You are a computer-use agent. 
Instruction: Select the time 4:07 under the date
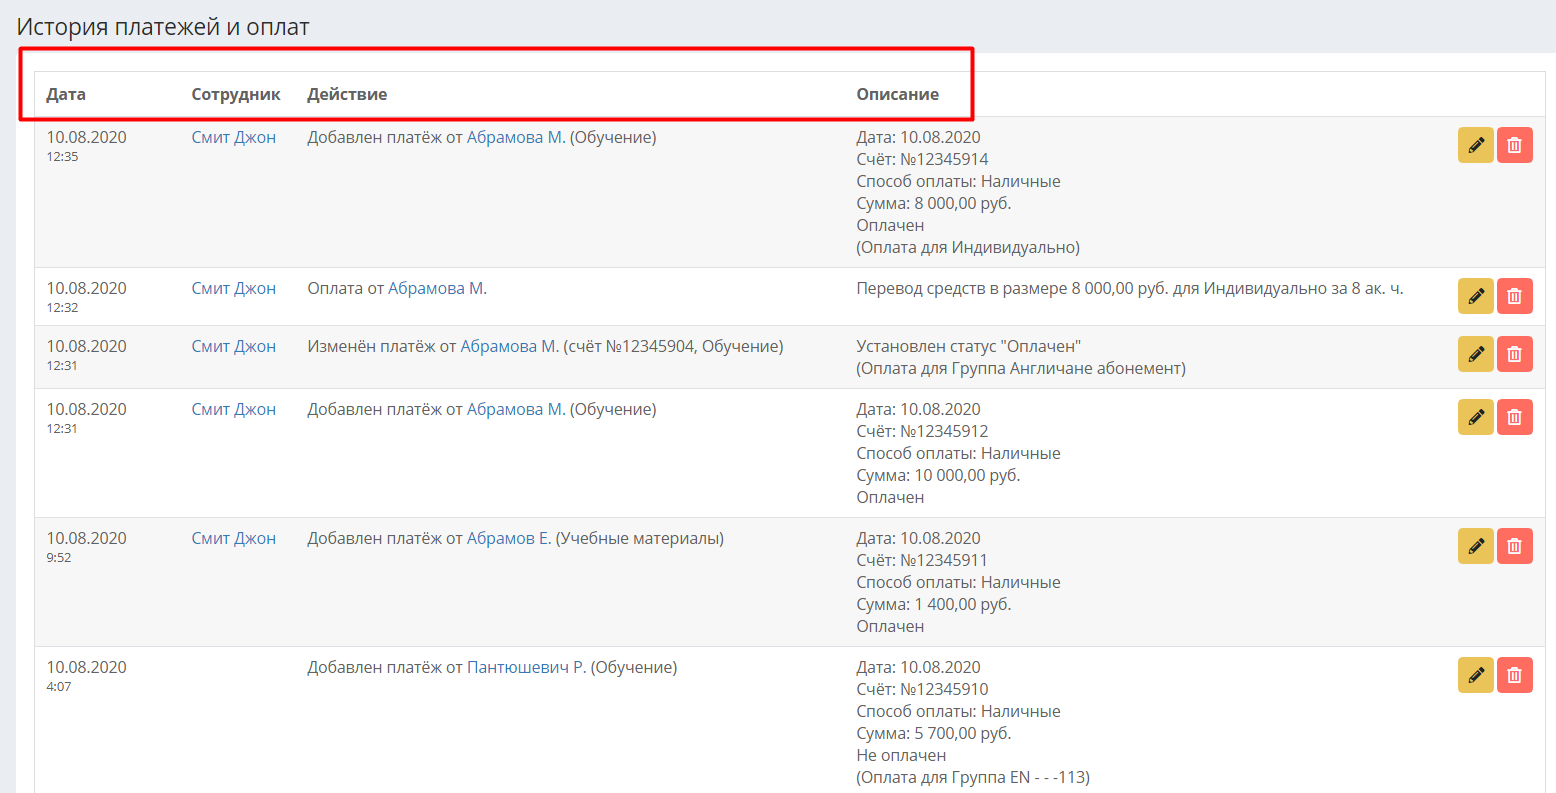[59, 687]
